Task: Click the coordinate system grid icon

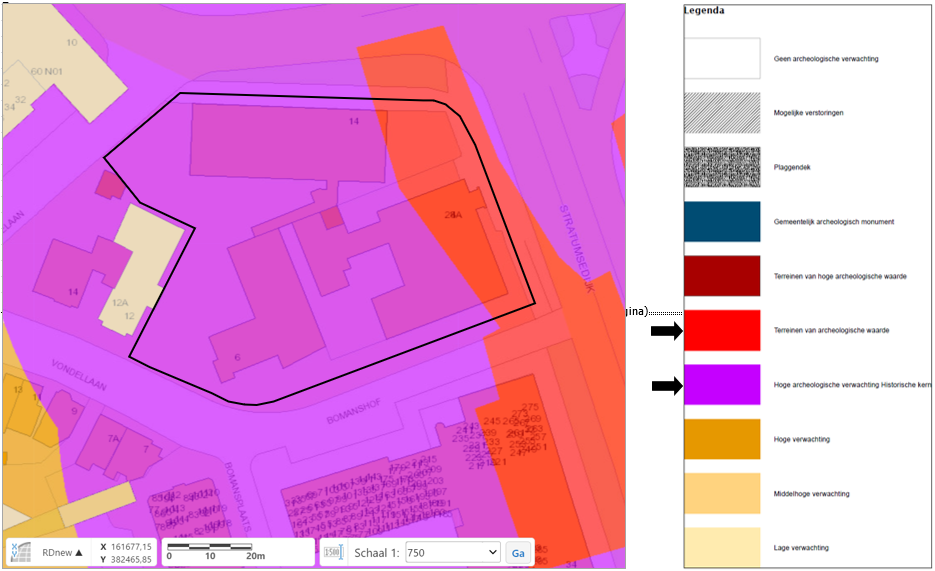Action: [x=23, y=553]
